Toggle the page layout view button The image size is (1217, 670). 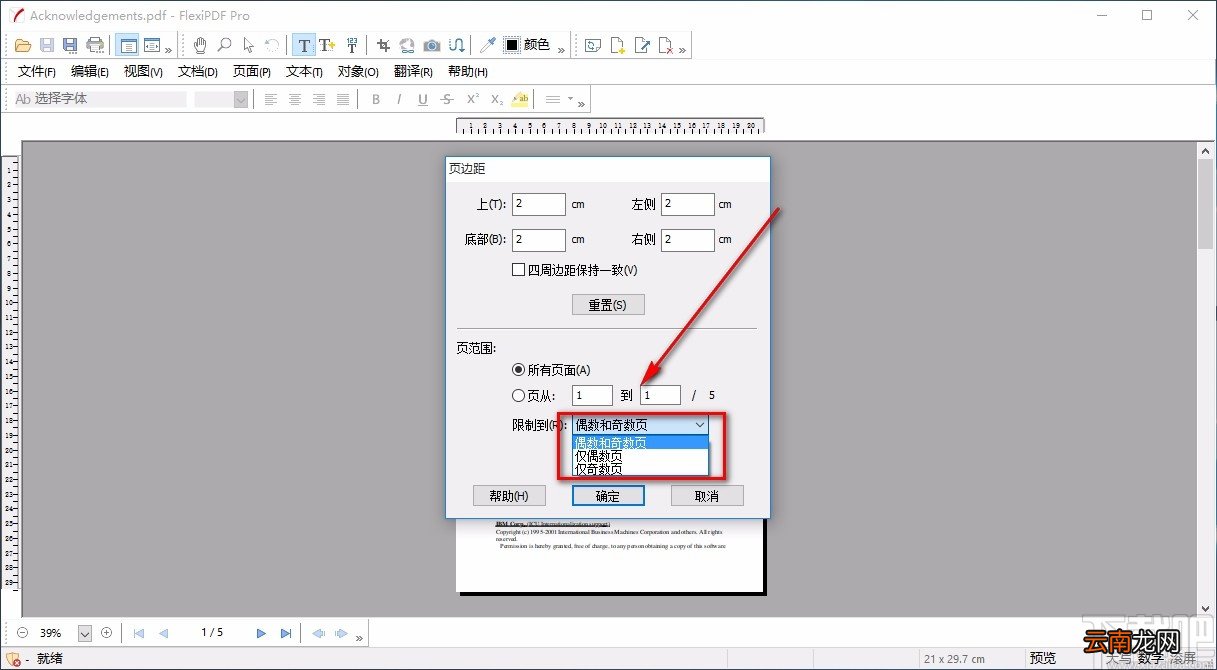tap(127, 45)
